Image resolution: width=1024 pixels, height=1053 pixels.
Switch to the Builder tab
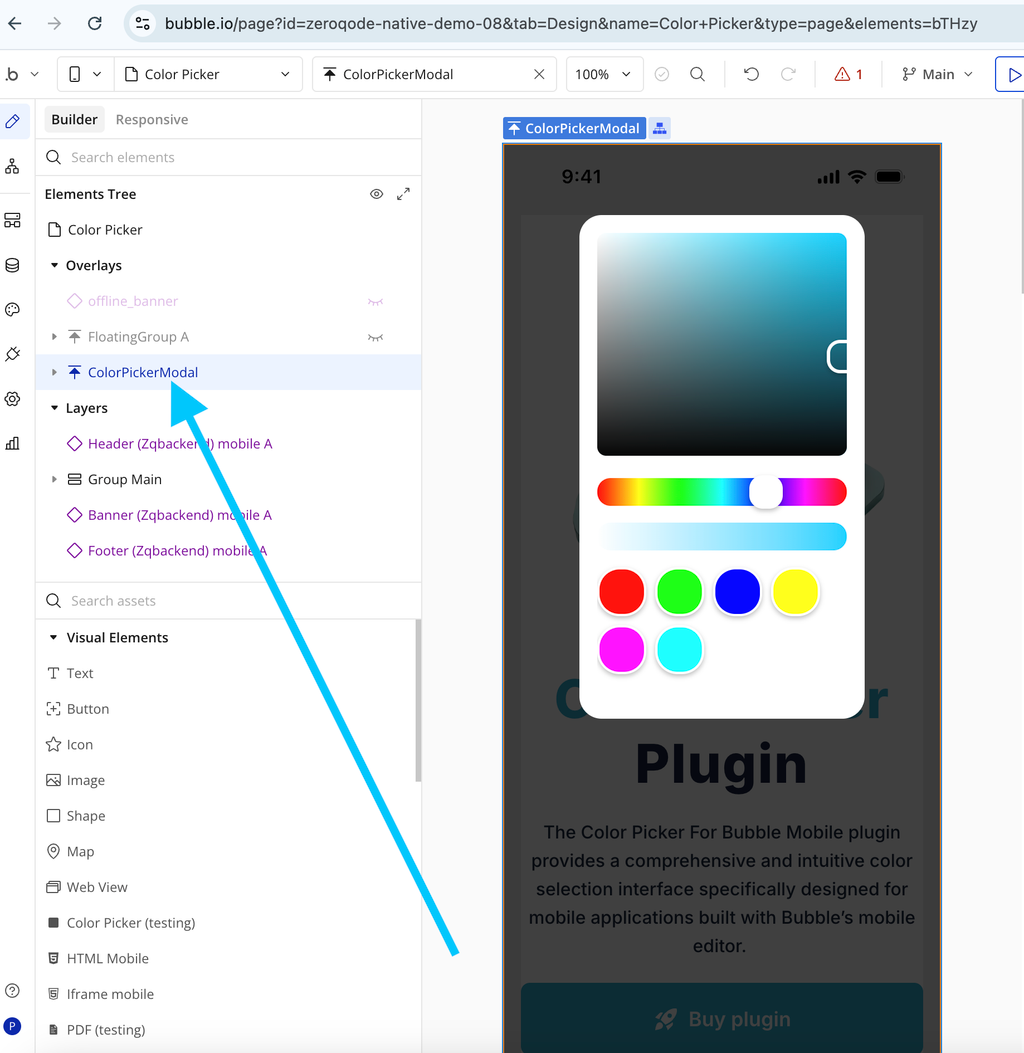click(x=75, y=120)
